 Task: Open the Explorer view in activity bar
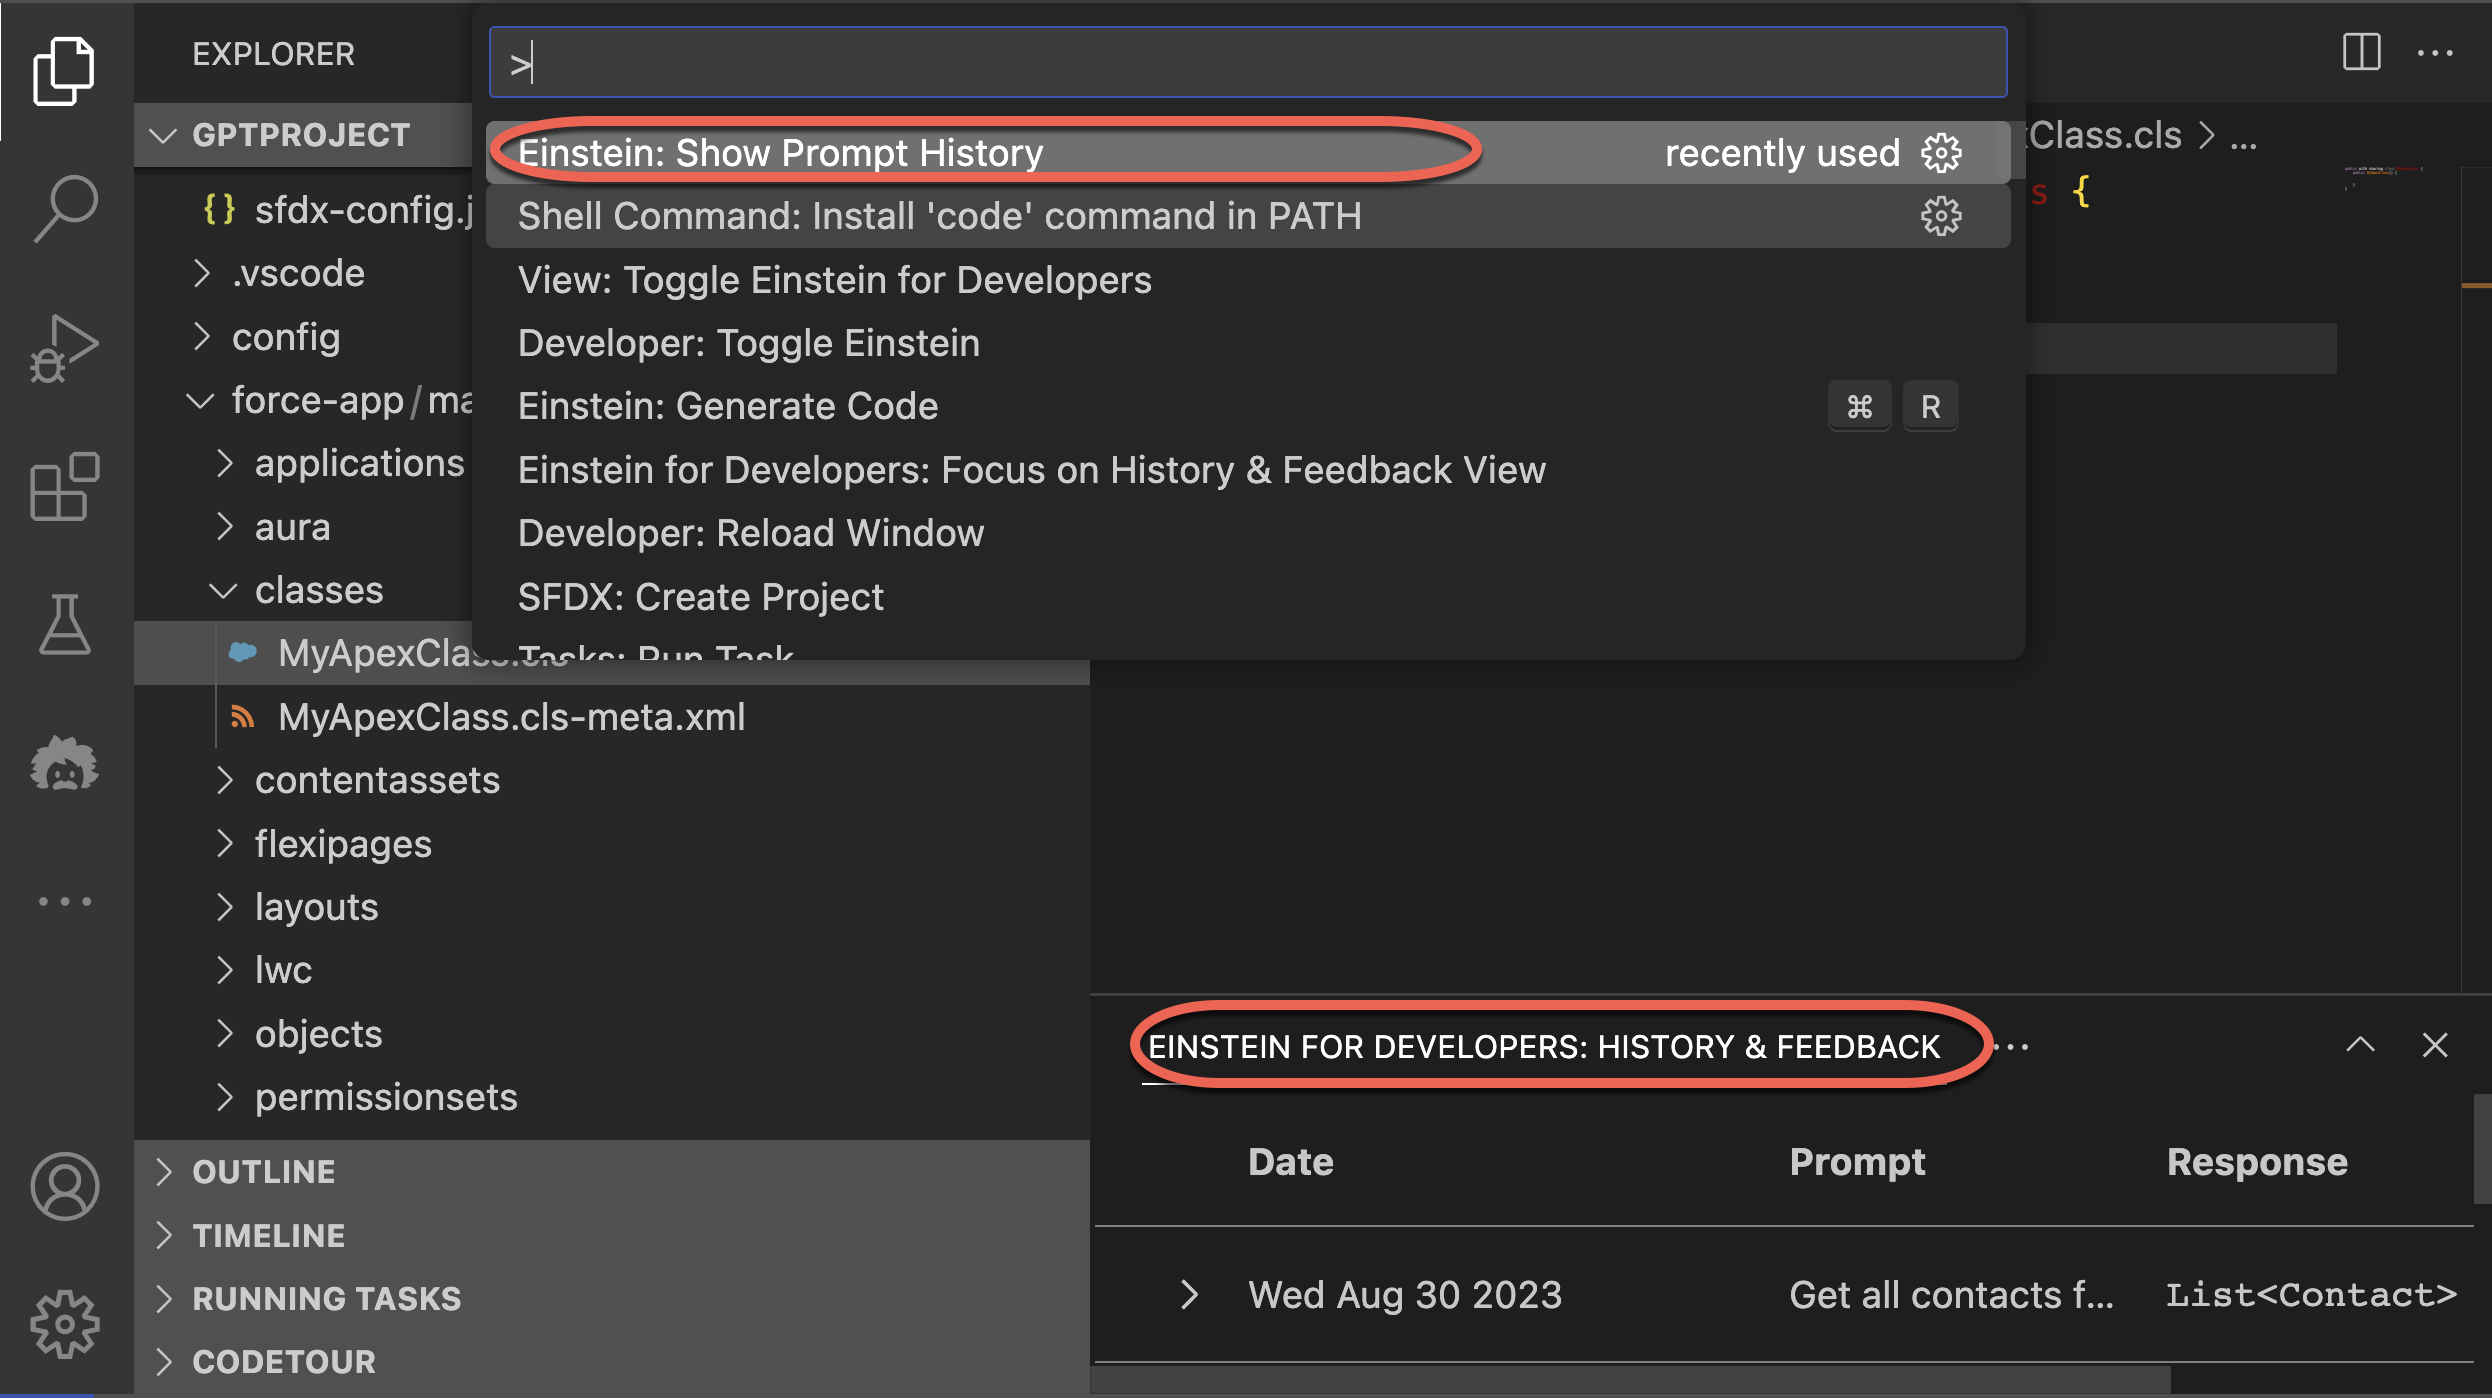[64, 71]
